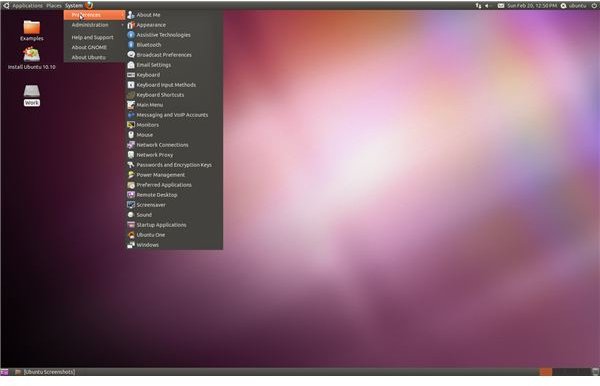600x386 pixels.
Task: Open the Sound preferences icon
Action: click(131, 215)
